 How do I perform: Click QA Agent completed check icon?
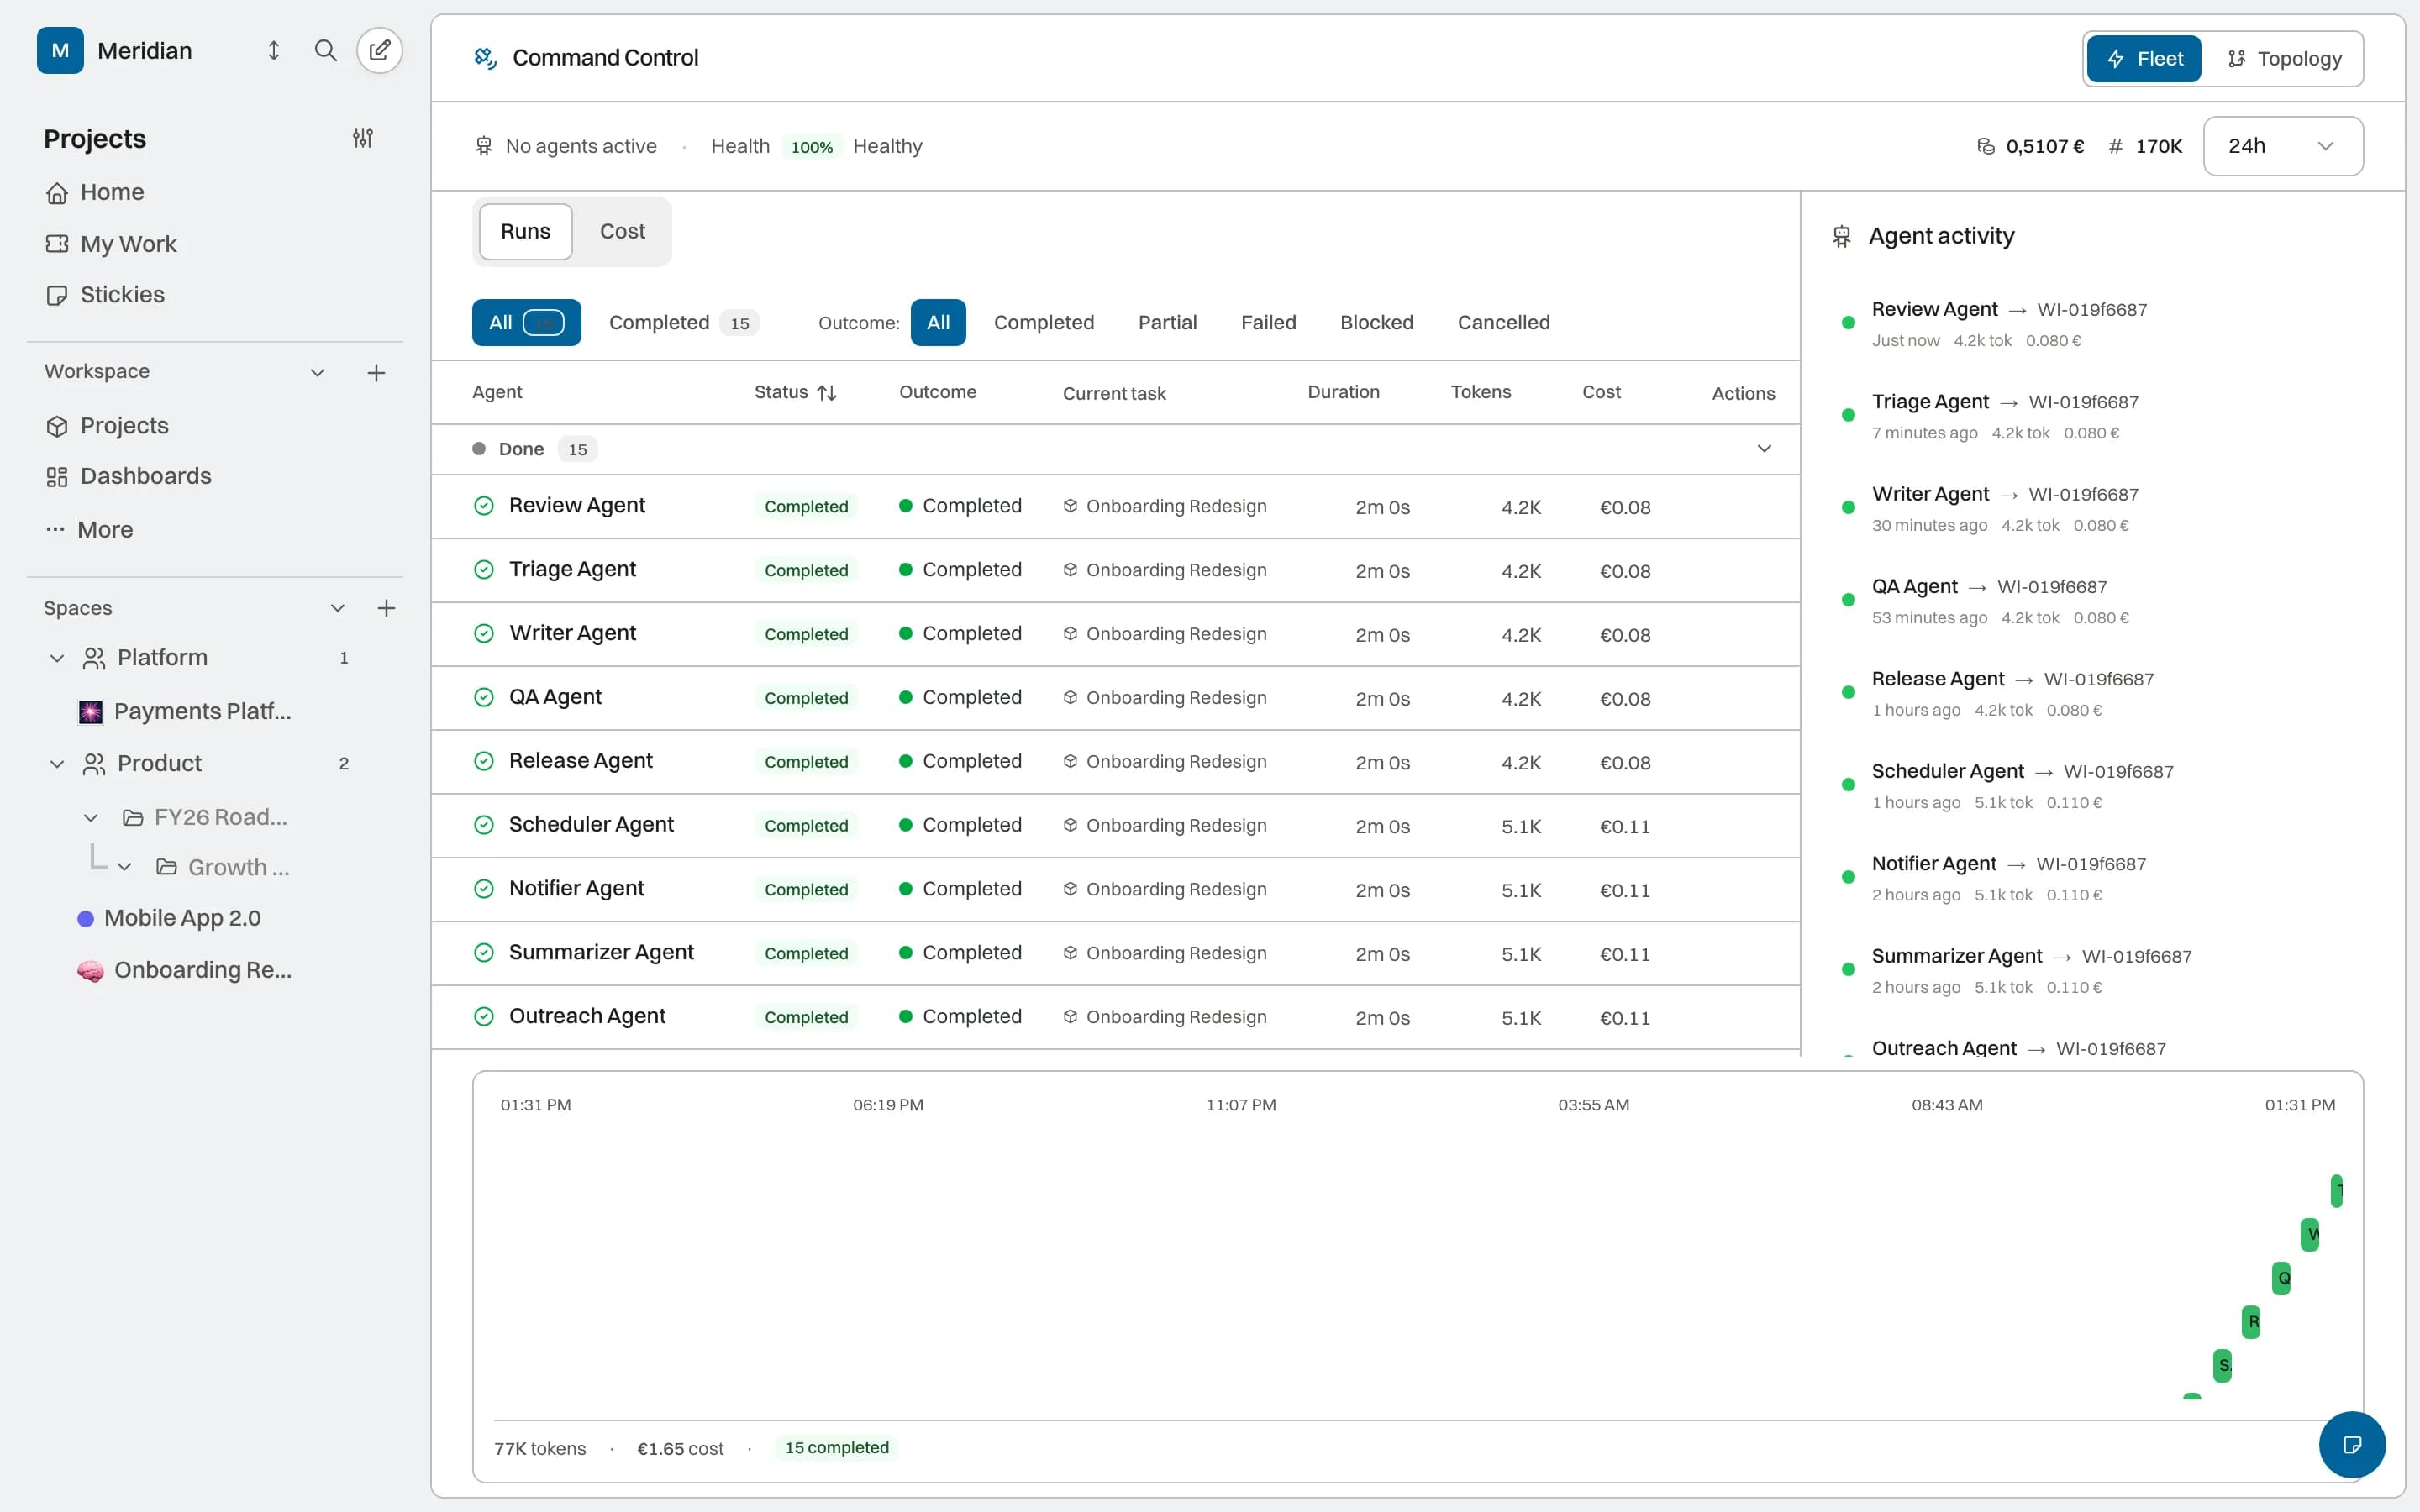(x=484, y=697)
